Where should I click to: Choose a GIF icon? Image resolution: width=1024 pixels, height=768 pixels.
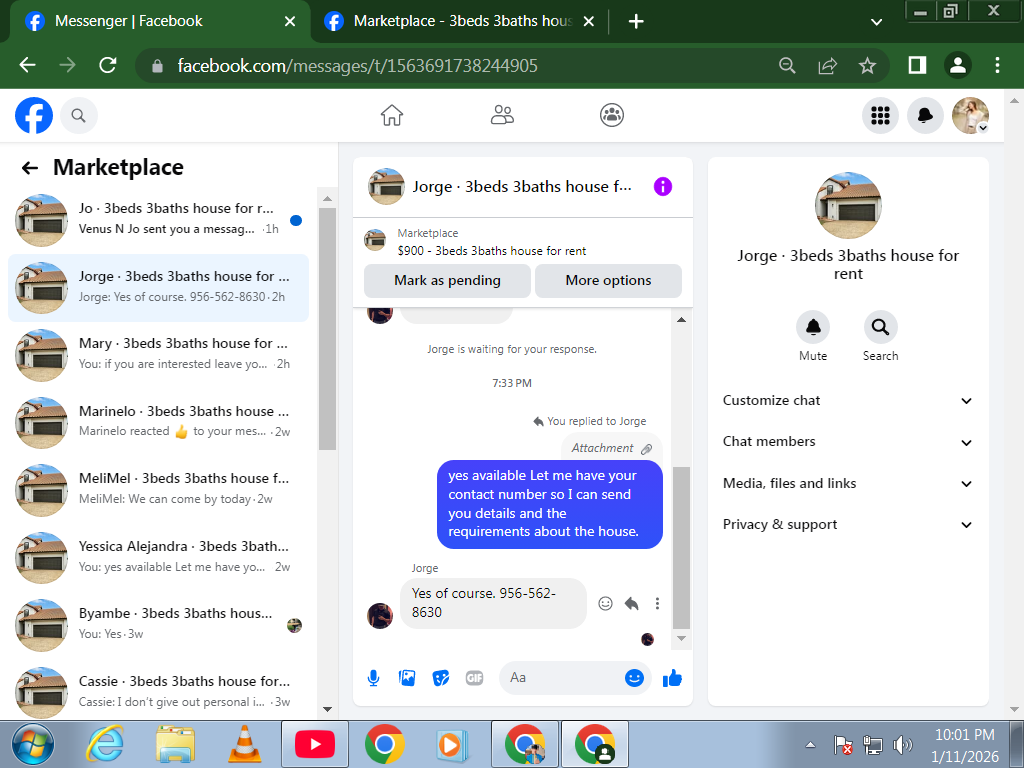point(475,679)
